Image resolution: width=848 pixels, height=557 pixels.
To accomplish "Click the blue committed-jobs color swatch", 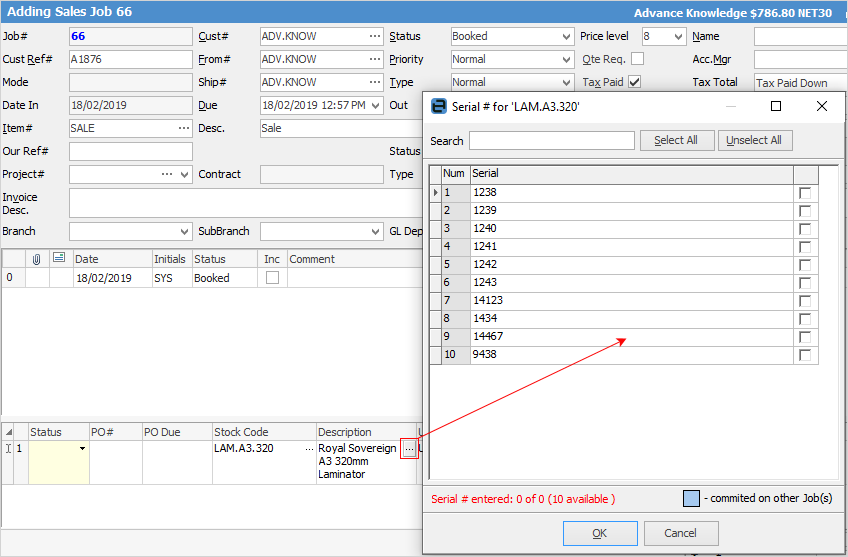I will [691, 498].
